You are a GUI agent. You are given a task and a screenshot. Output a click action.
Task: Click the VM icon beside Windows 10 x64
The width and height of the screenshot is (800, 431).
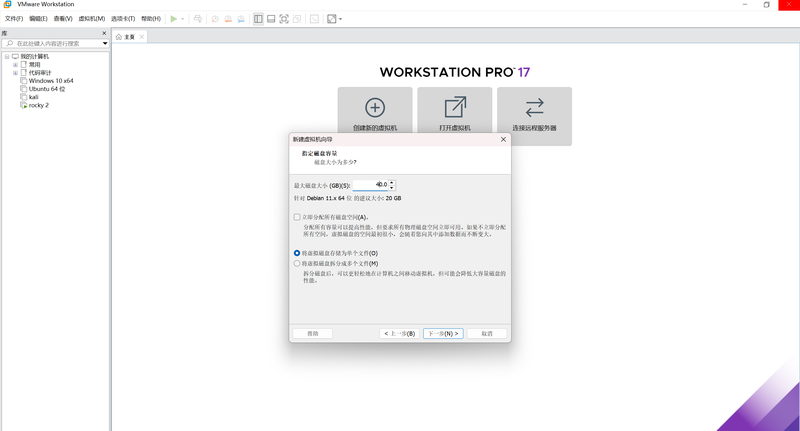pyautogui.click(x=23, y=81)
